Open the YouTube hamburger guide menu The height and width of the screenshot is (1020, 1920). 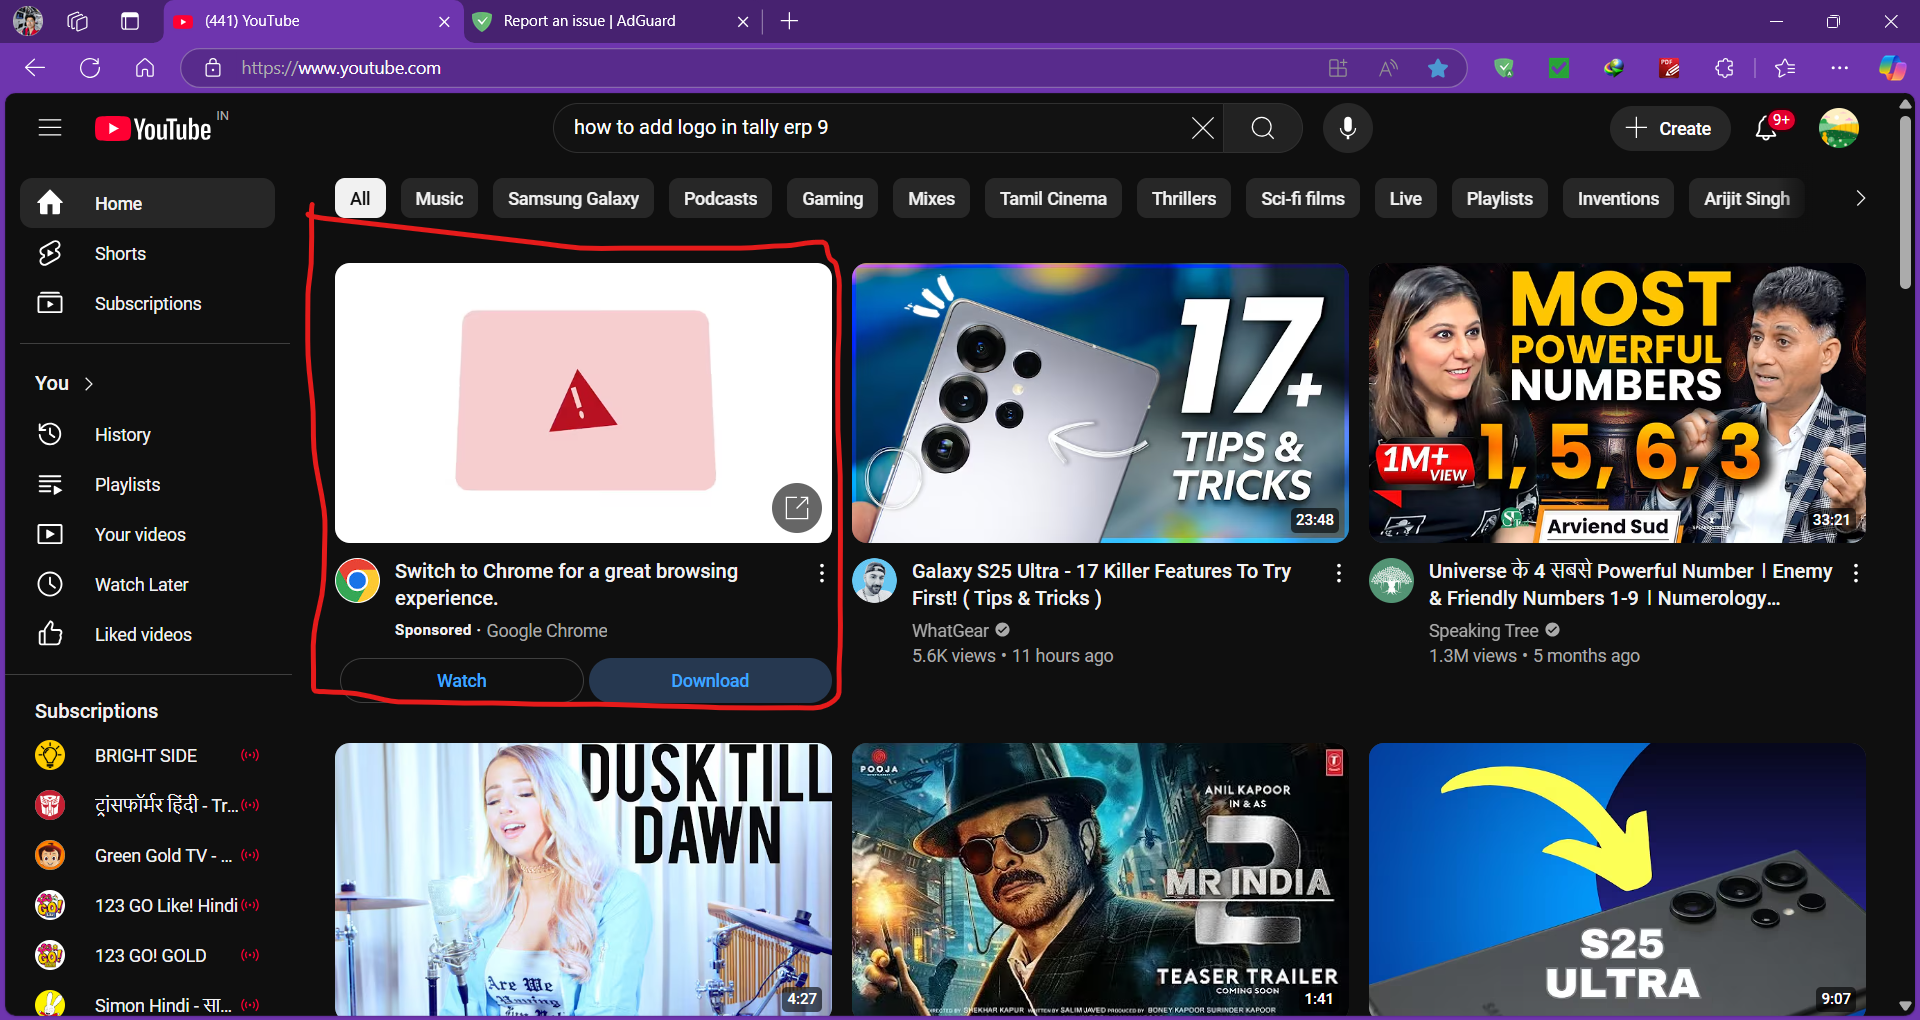point(50,128)
